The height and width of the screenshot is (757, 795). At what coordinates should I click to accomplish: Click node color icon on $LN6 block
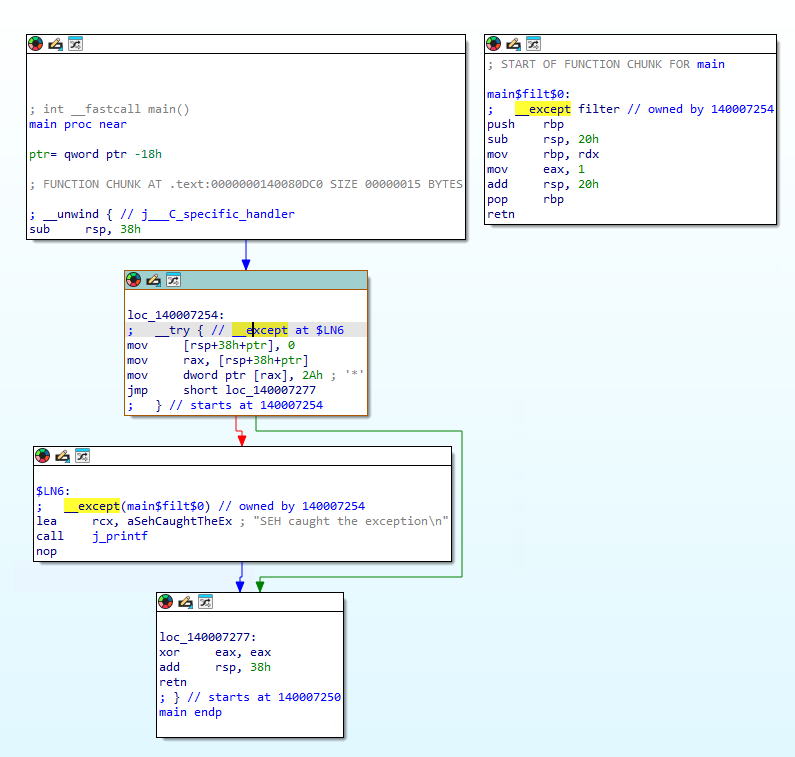tap(43, 456)
